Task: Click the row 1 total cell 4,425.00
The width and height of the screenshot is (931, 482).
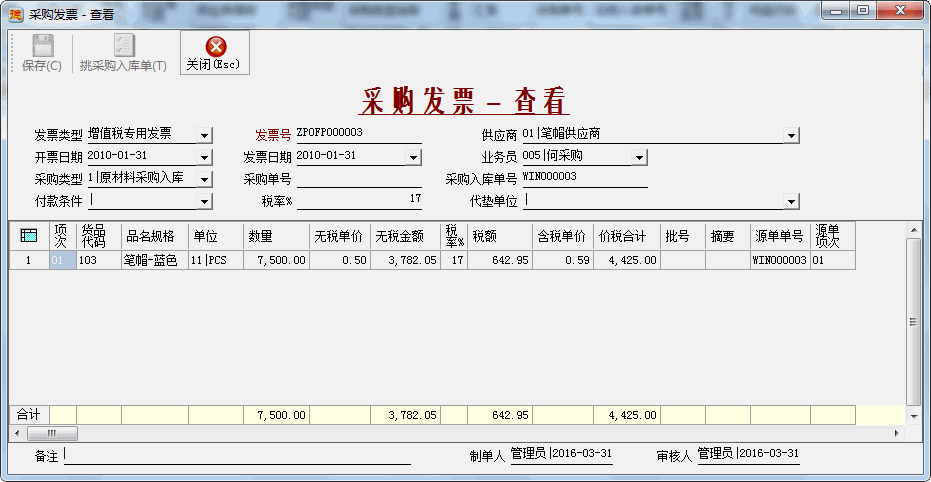Action: [627, 260]
